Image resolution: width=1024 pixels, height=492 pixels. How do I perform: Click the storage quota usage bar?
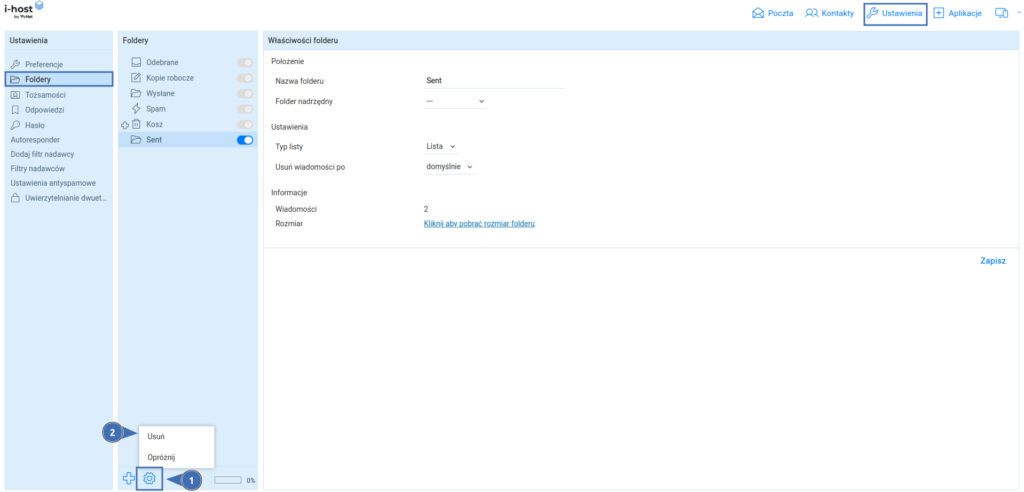click(x=229, y=480)
